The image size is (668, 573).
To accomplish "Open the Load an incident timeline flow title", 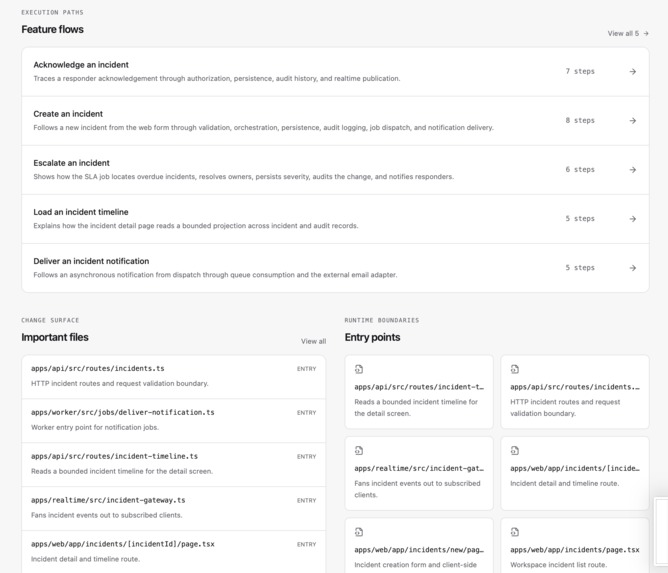I will (x=81, y=212).
